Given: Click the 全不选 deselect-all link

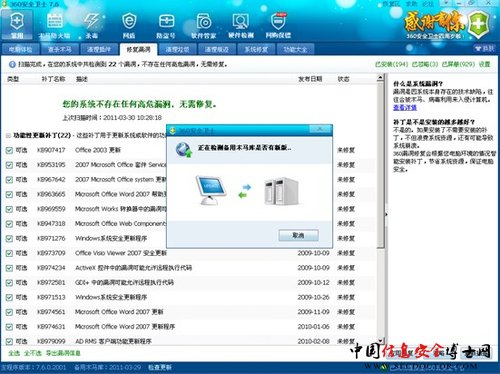Looking at the screenshot, I should pos(33,353).
